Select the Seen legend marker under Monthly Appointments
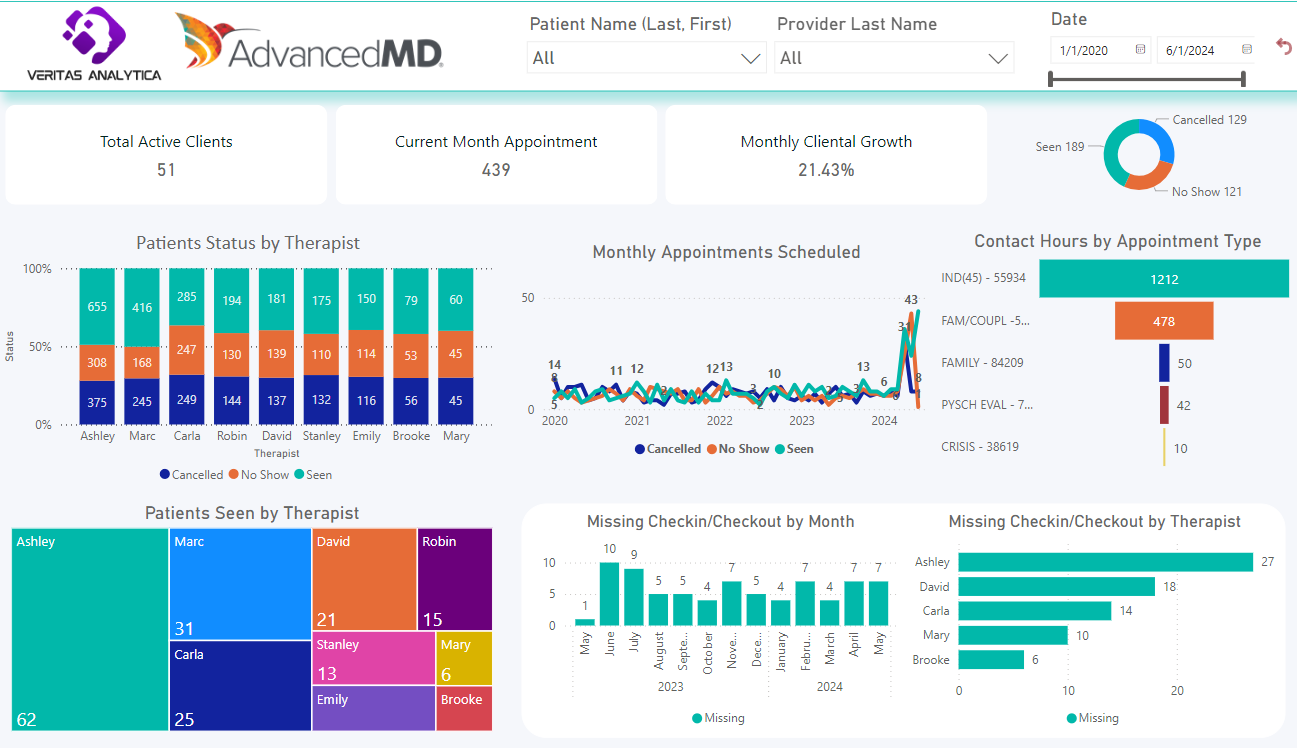 [780, 450]
